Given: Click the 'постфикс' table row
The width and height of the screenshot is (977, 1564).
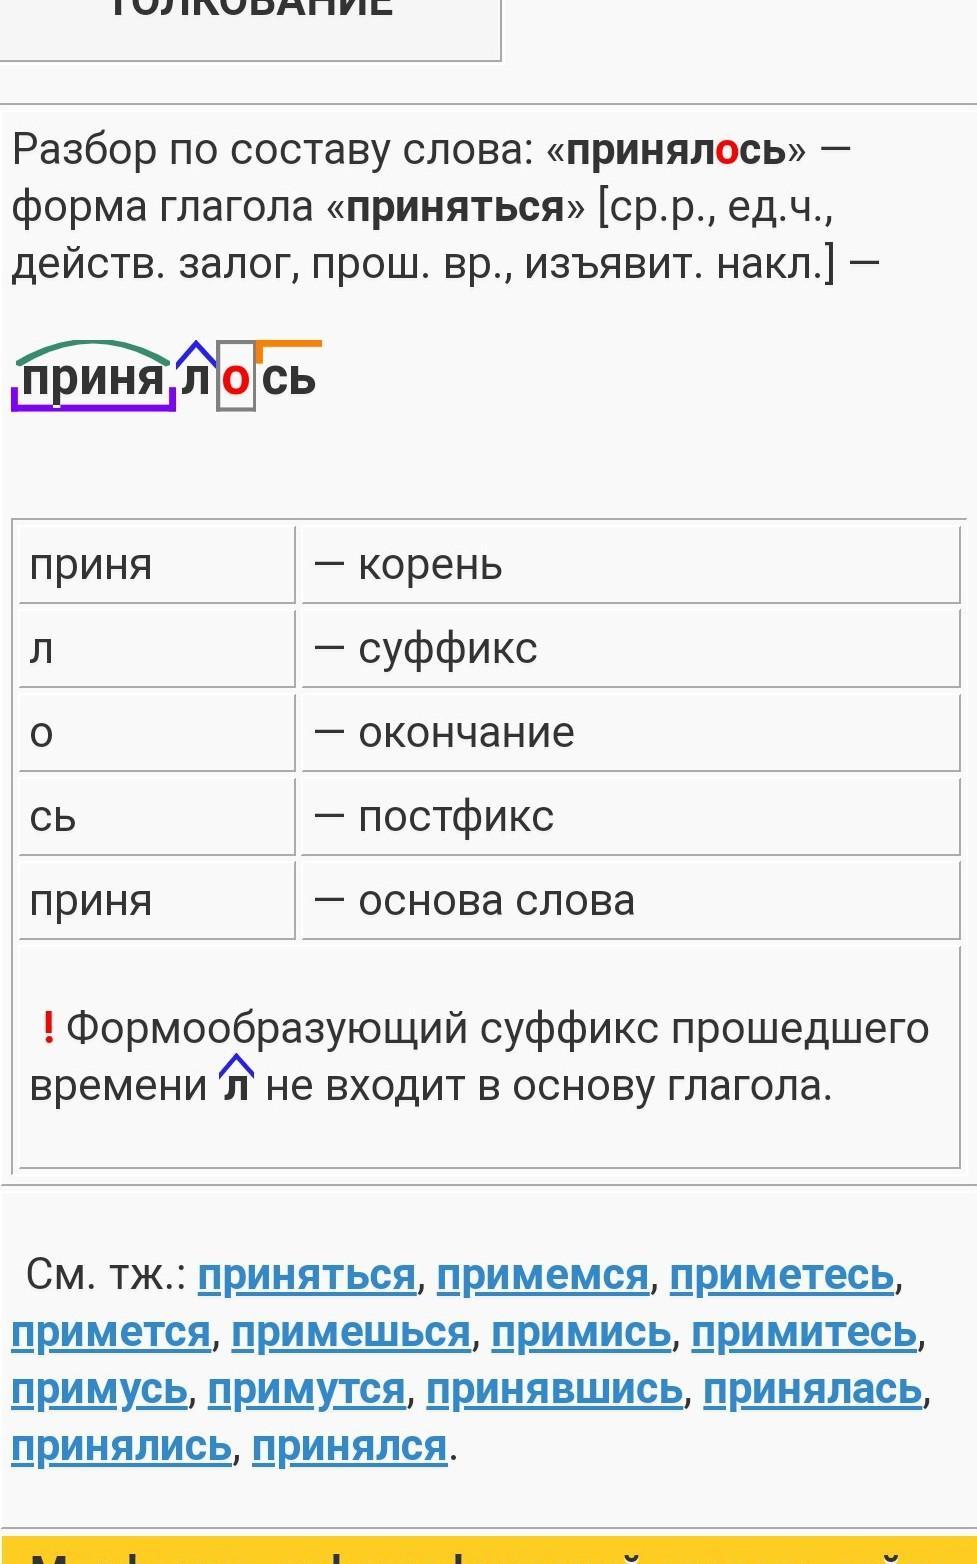Looking at the screenshot, I should point(488,817).
